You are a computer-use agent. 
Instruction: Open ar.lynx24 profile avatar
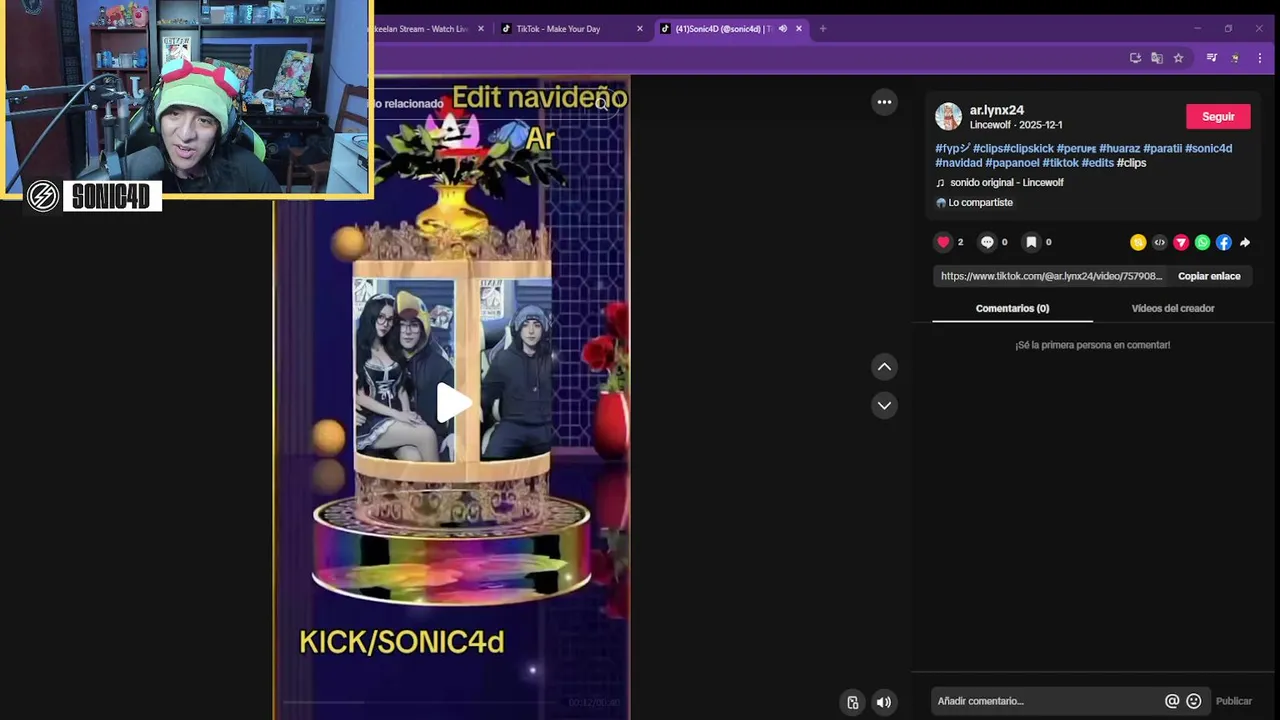coord(948,117)
